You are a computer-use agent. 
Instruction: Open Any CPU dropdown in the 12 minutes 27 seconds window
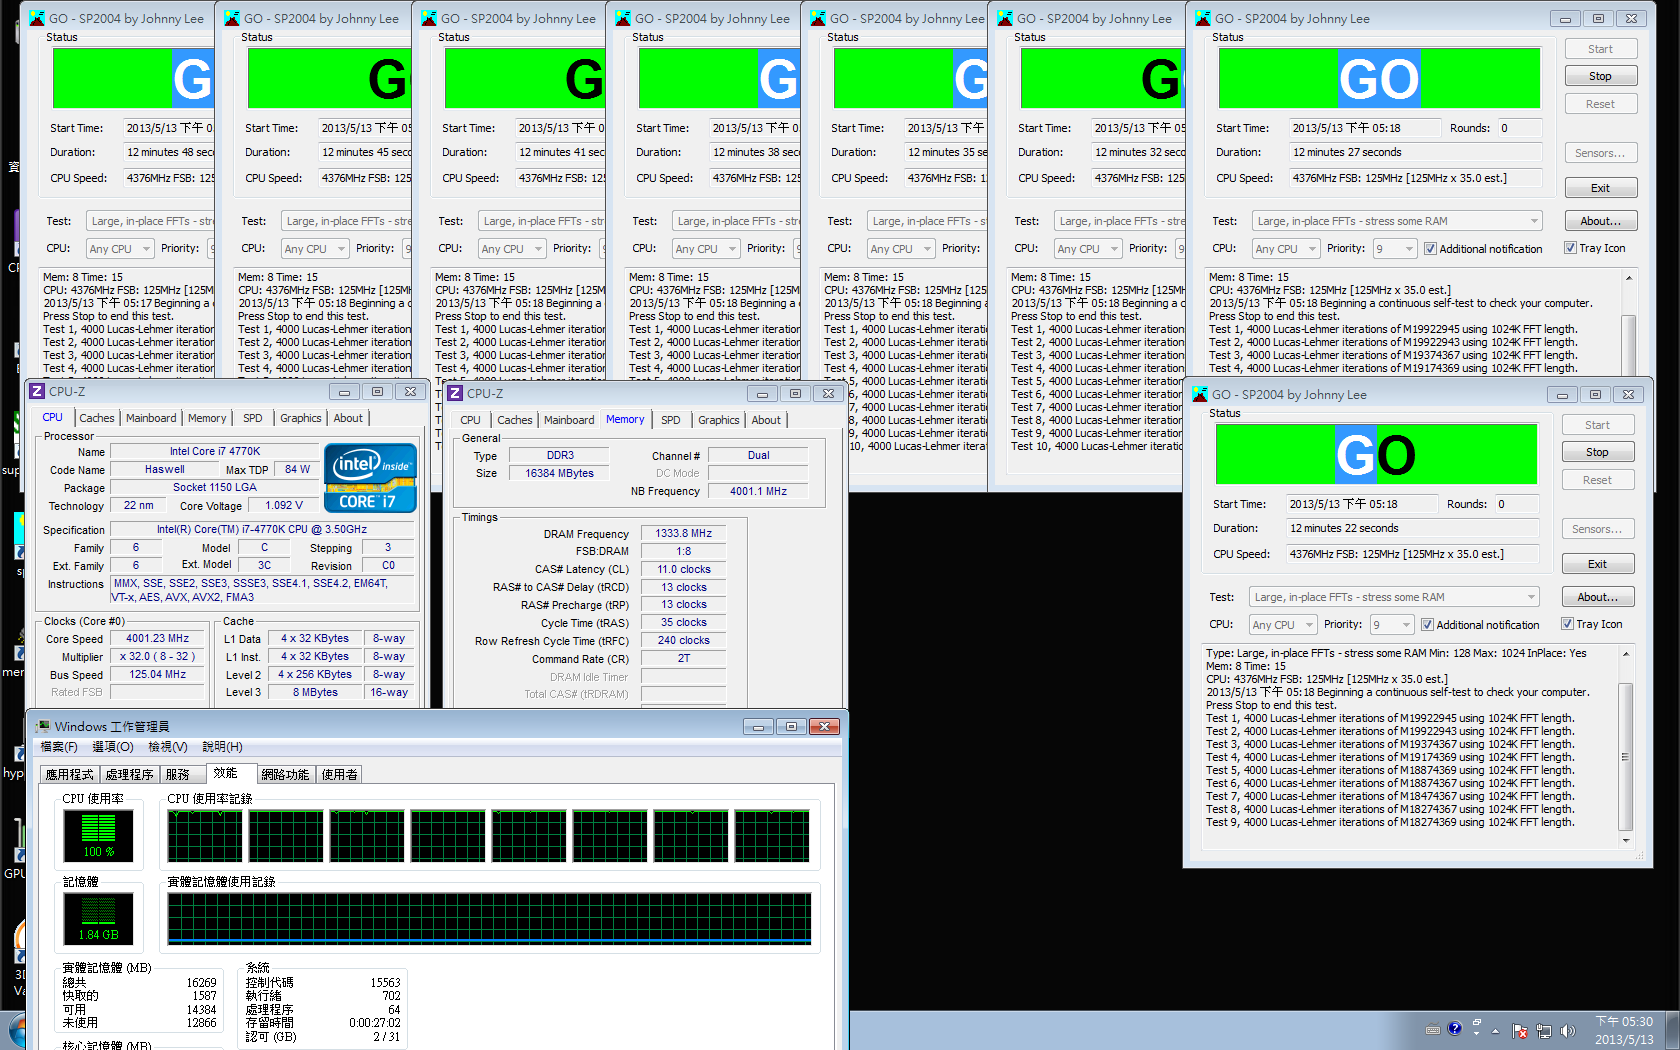[1284, 249]
